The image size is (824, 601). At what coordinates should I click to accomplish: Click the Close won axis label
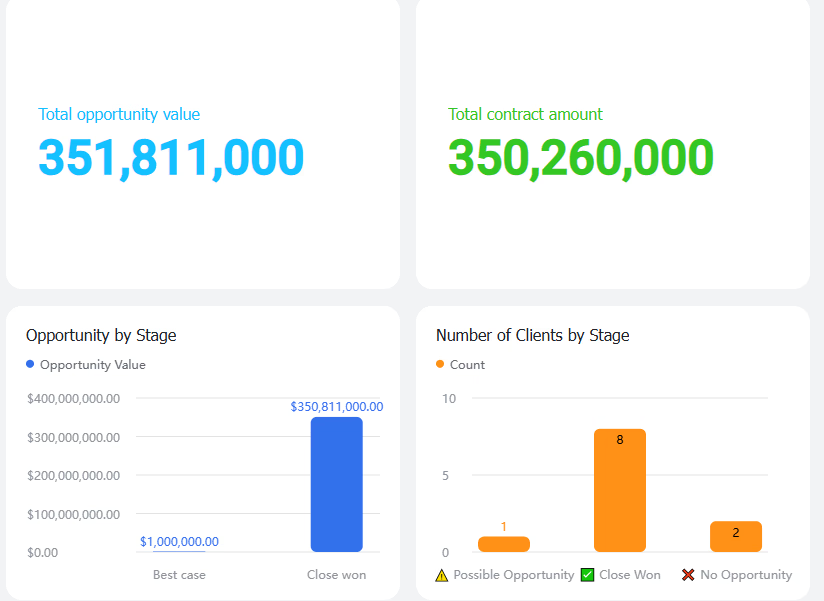coord(336,575)
